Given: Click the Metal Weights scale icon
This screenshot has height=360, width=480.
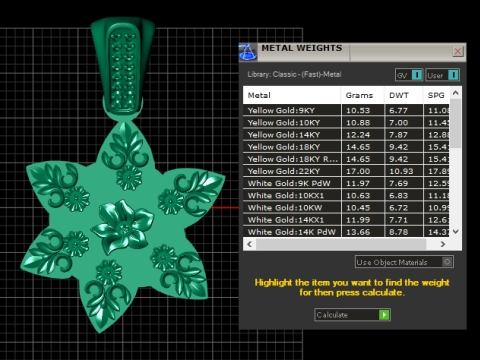Looking at the screenshot, I should (x=248, y=52).
